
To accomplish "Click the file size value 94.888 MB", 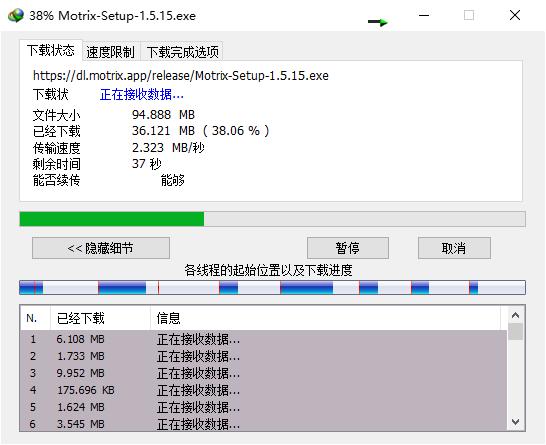I will 163,115.
